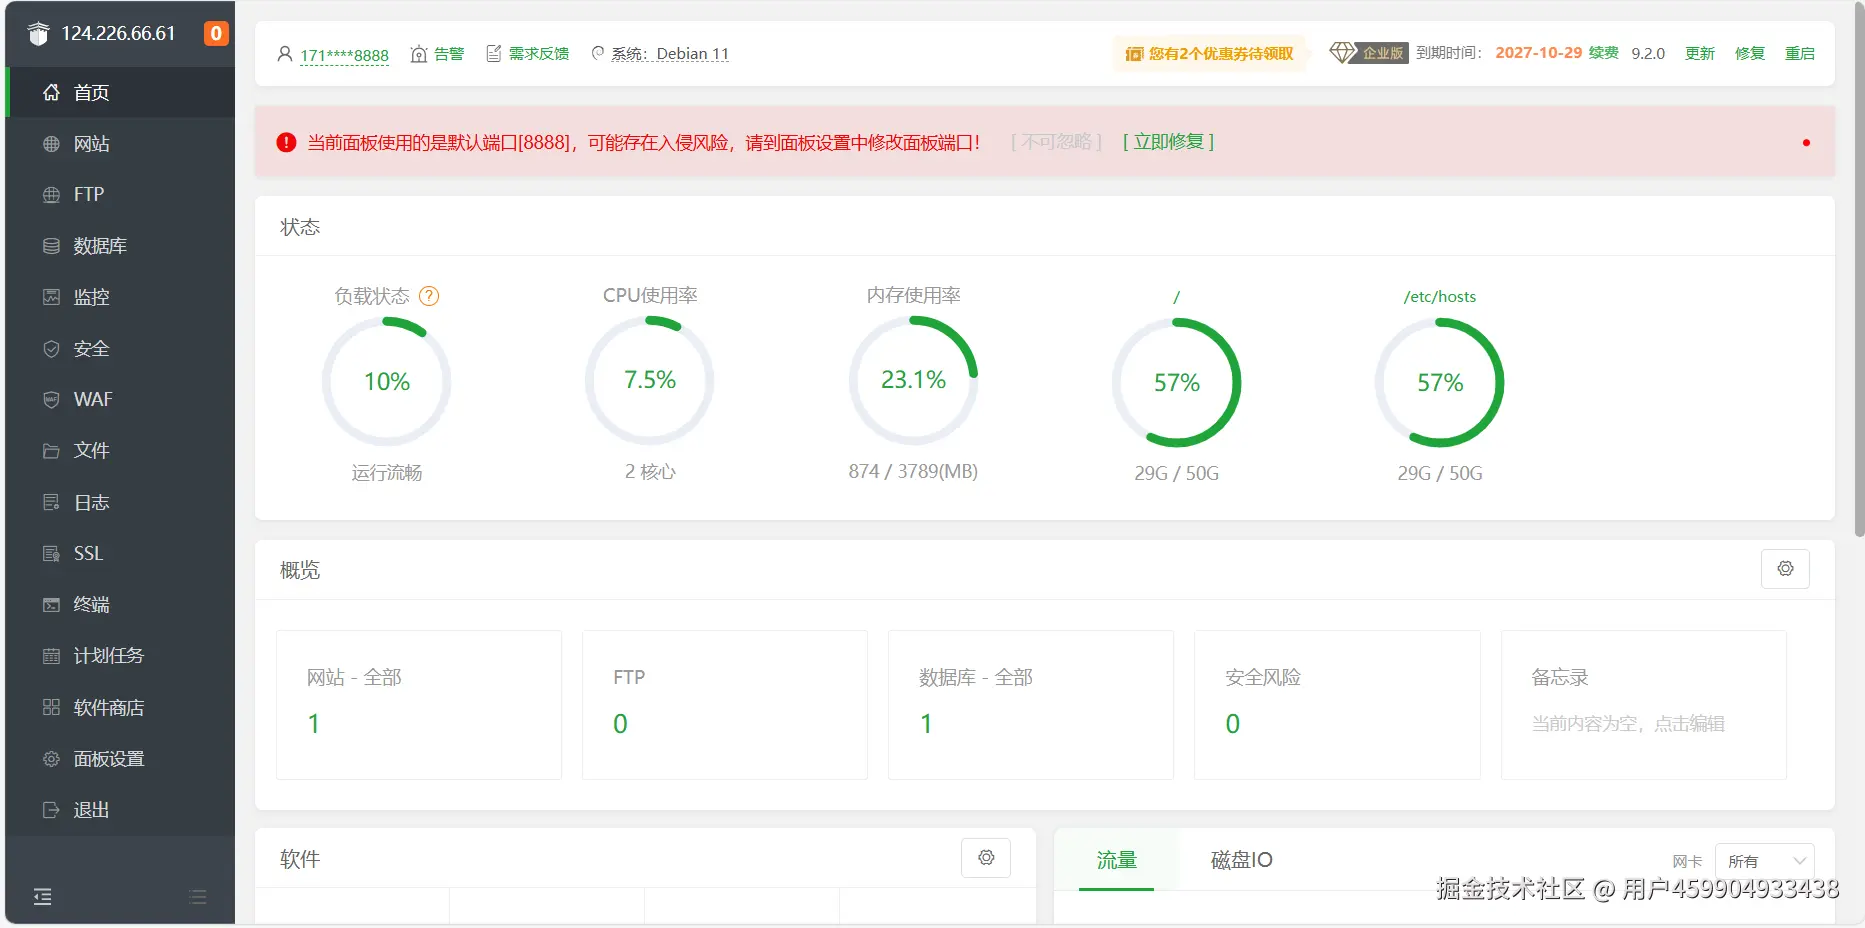Click the 874 / 3789(MB) memory text
The image size is (1865, 928).
913,471
